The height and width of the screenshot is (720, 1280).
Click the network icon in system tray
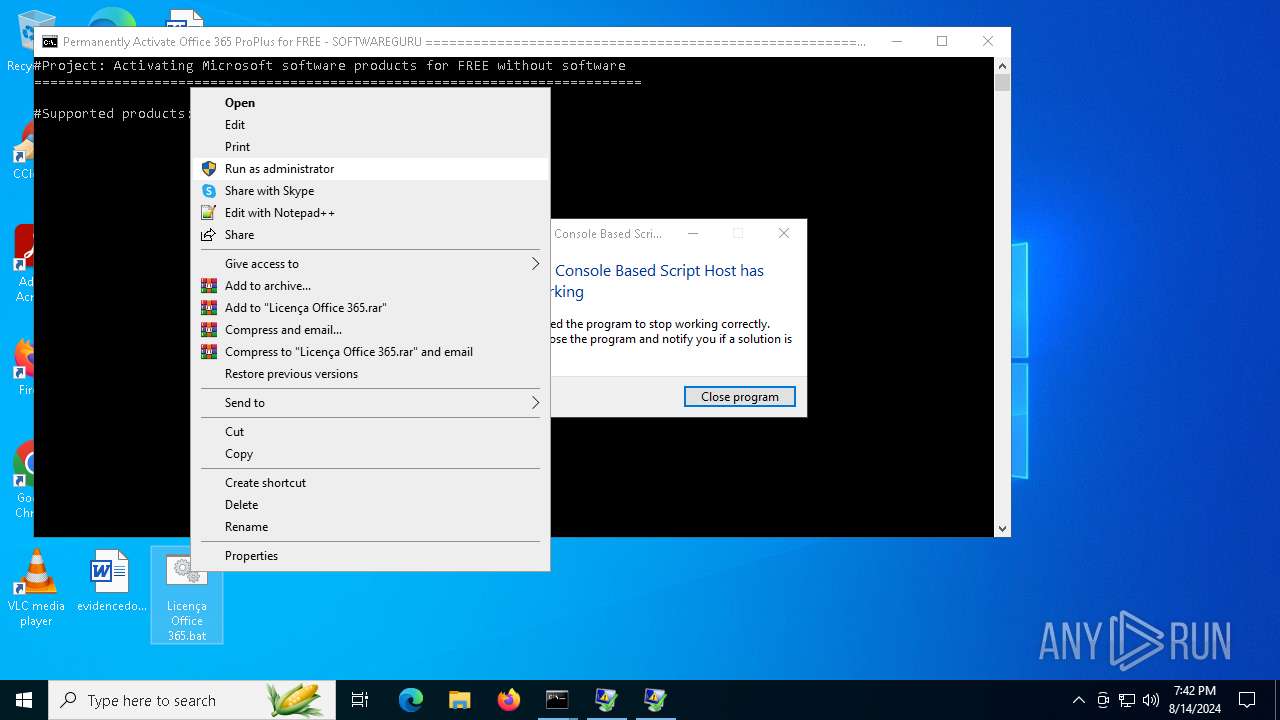[x=1127, y=700]
